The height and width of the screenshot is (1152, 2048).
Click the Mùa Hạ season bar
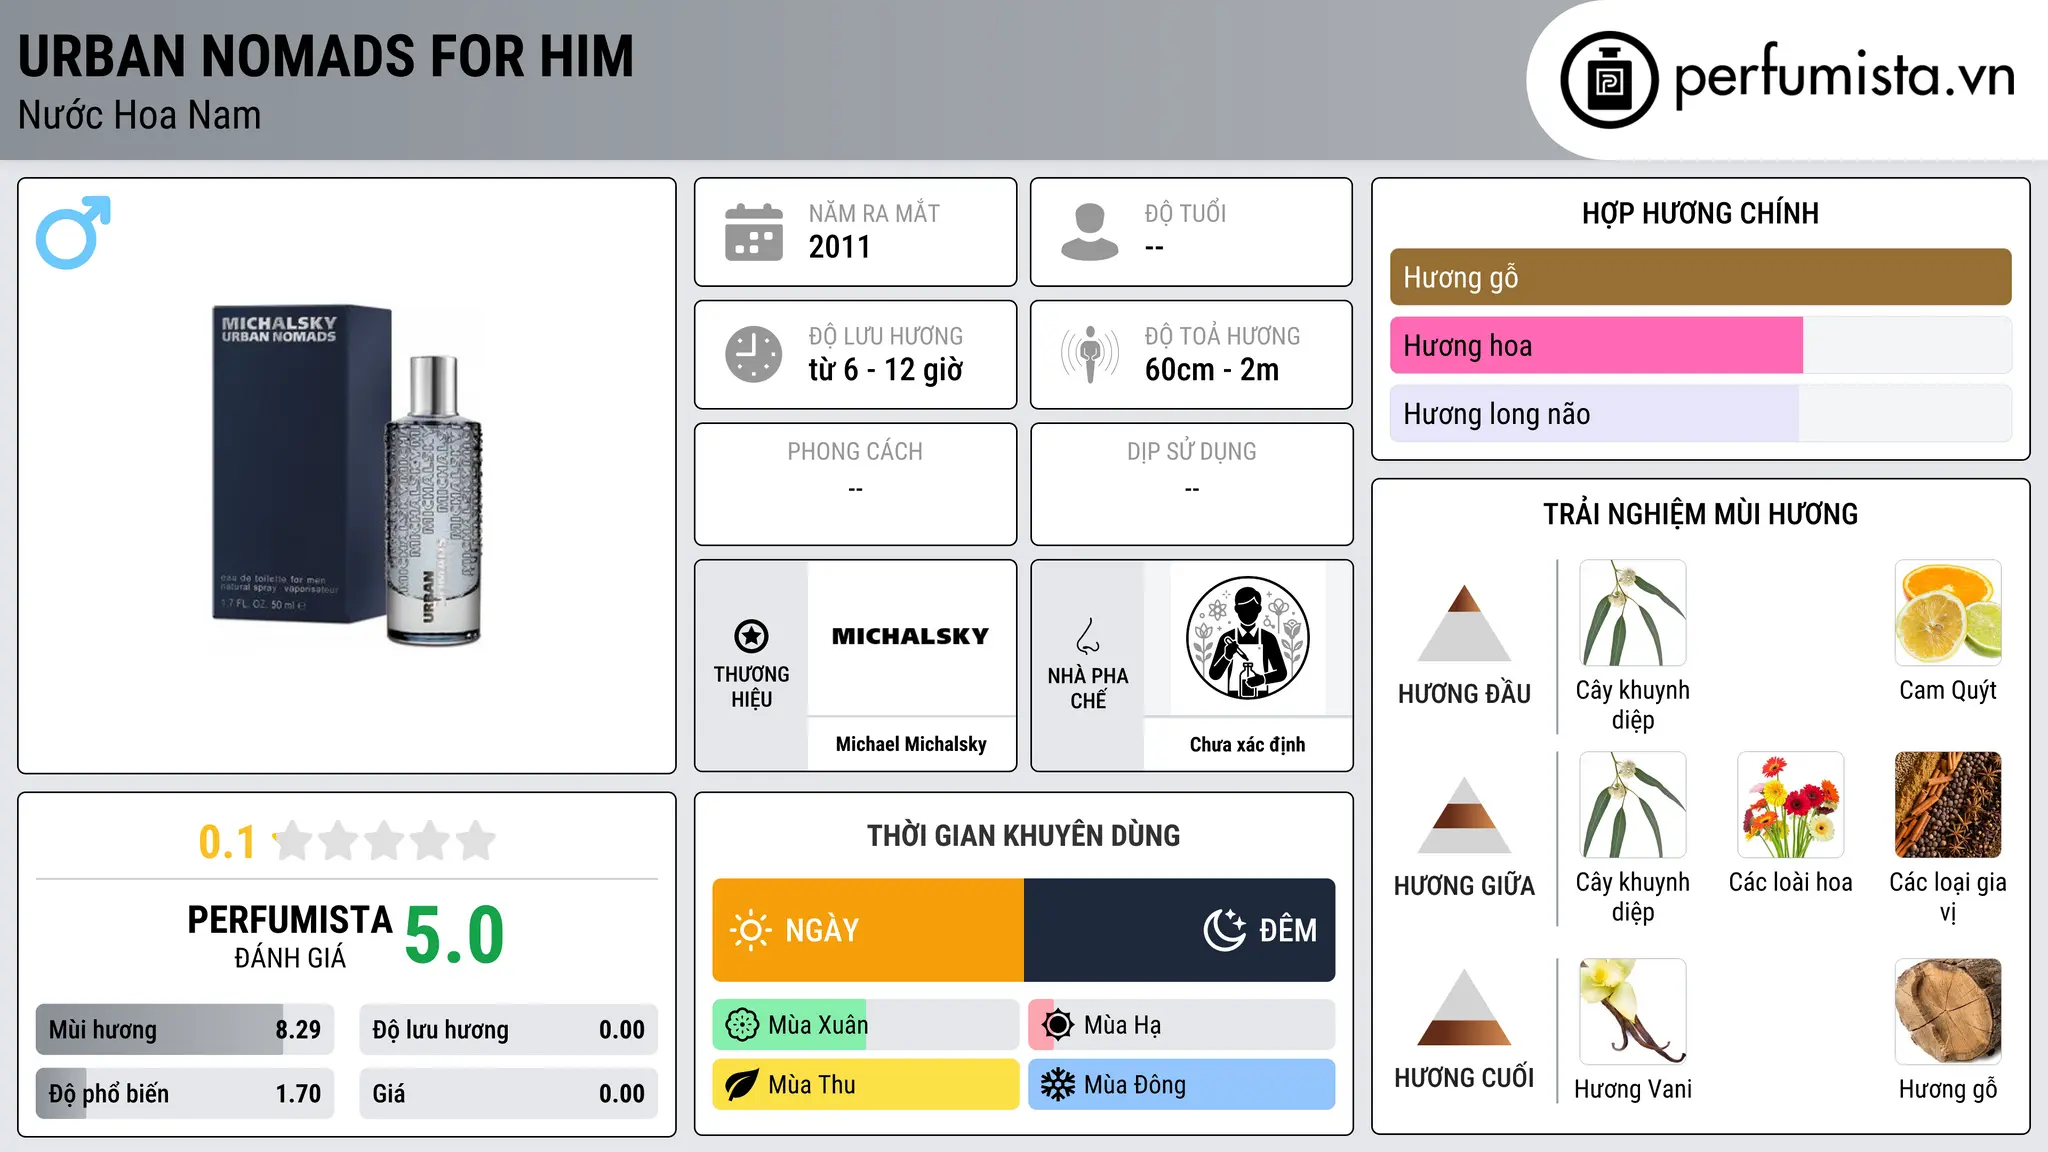(x=1182, y=1025)
